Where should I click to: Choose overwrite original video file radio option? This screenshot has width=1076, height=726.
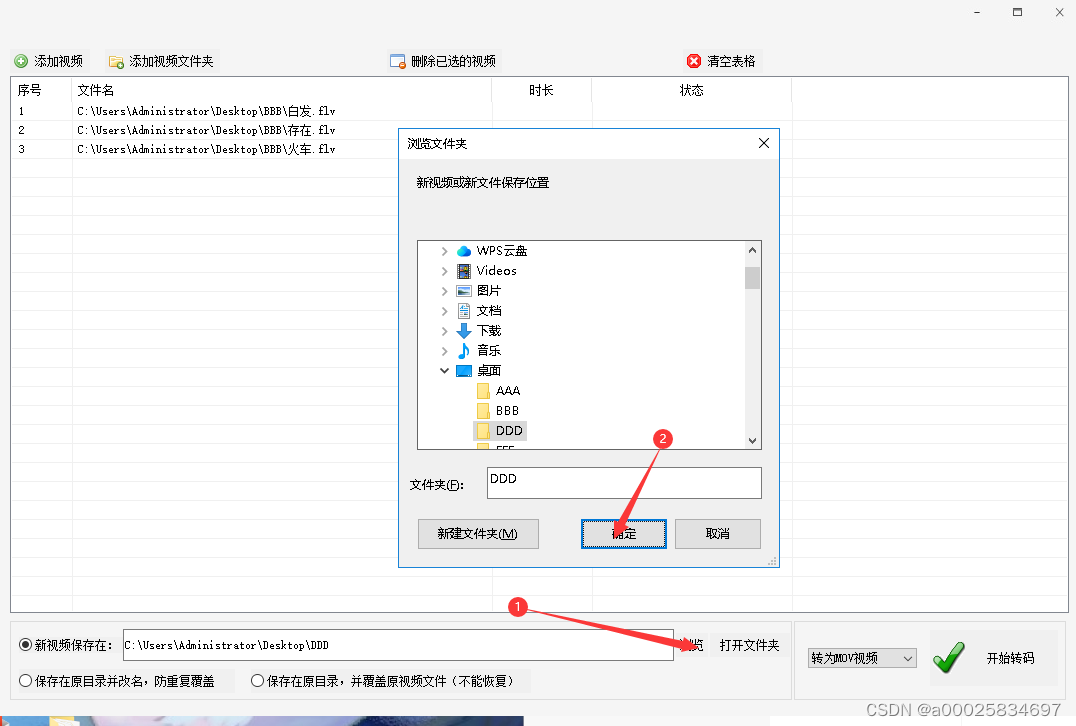[x=258, y=681]
